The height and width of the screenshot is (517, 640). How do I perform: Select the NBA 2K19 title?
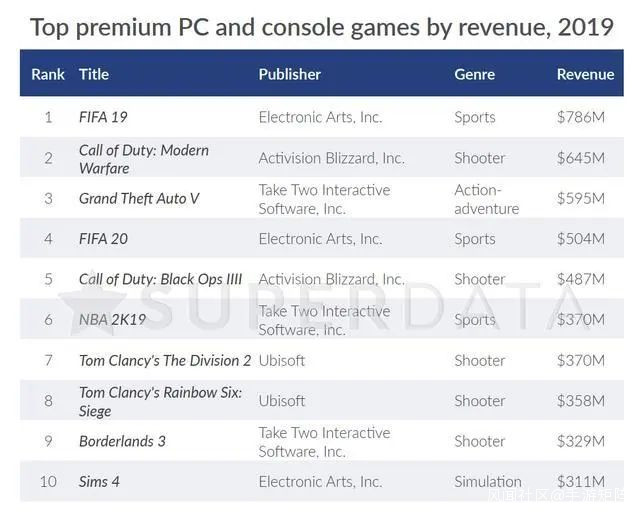112,320
